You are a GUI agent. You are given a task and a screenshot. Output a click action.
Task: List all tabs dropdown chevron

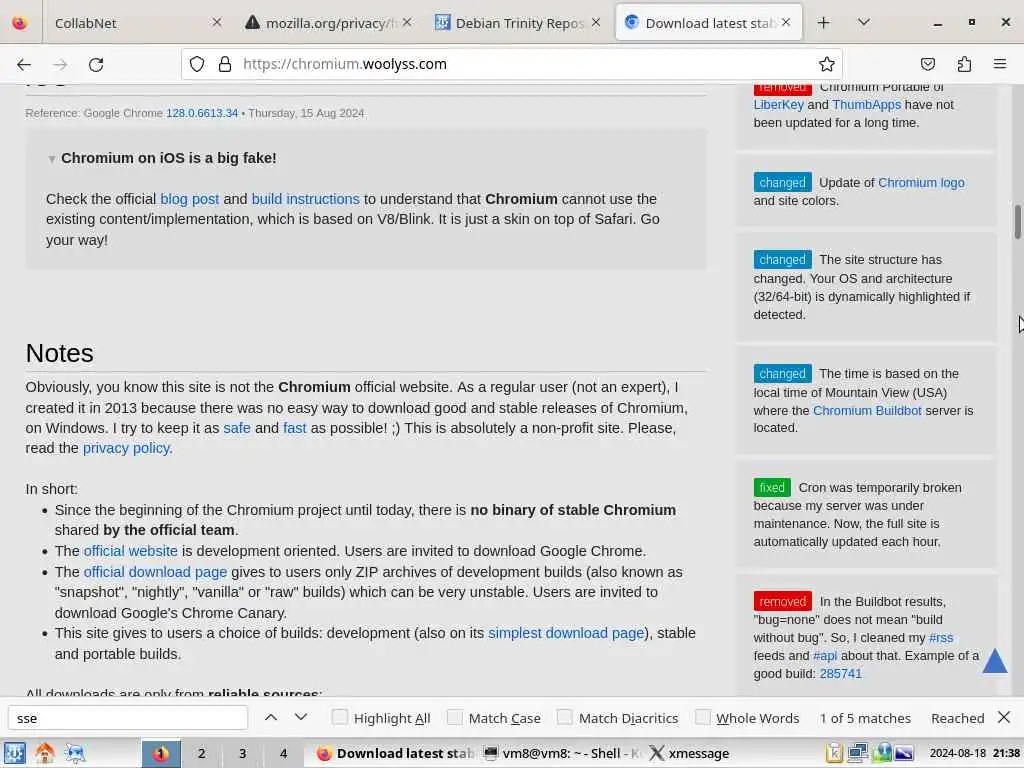point(863,23)
